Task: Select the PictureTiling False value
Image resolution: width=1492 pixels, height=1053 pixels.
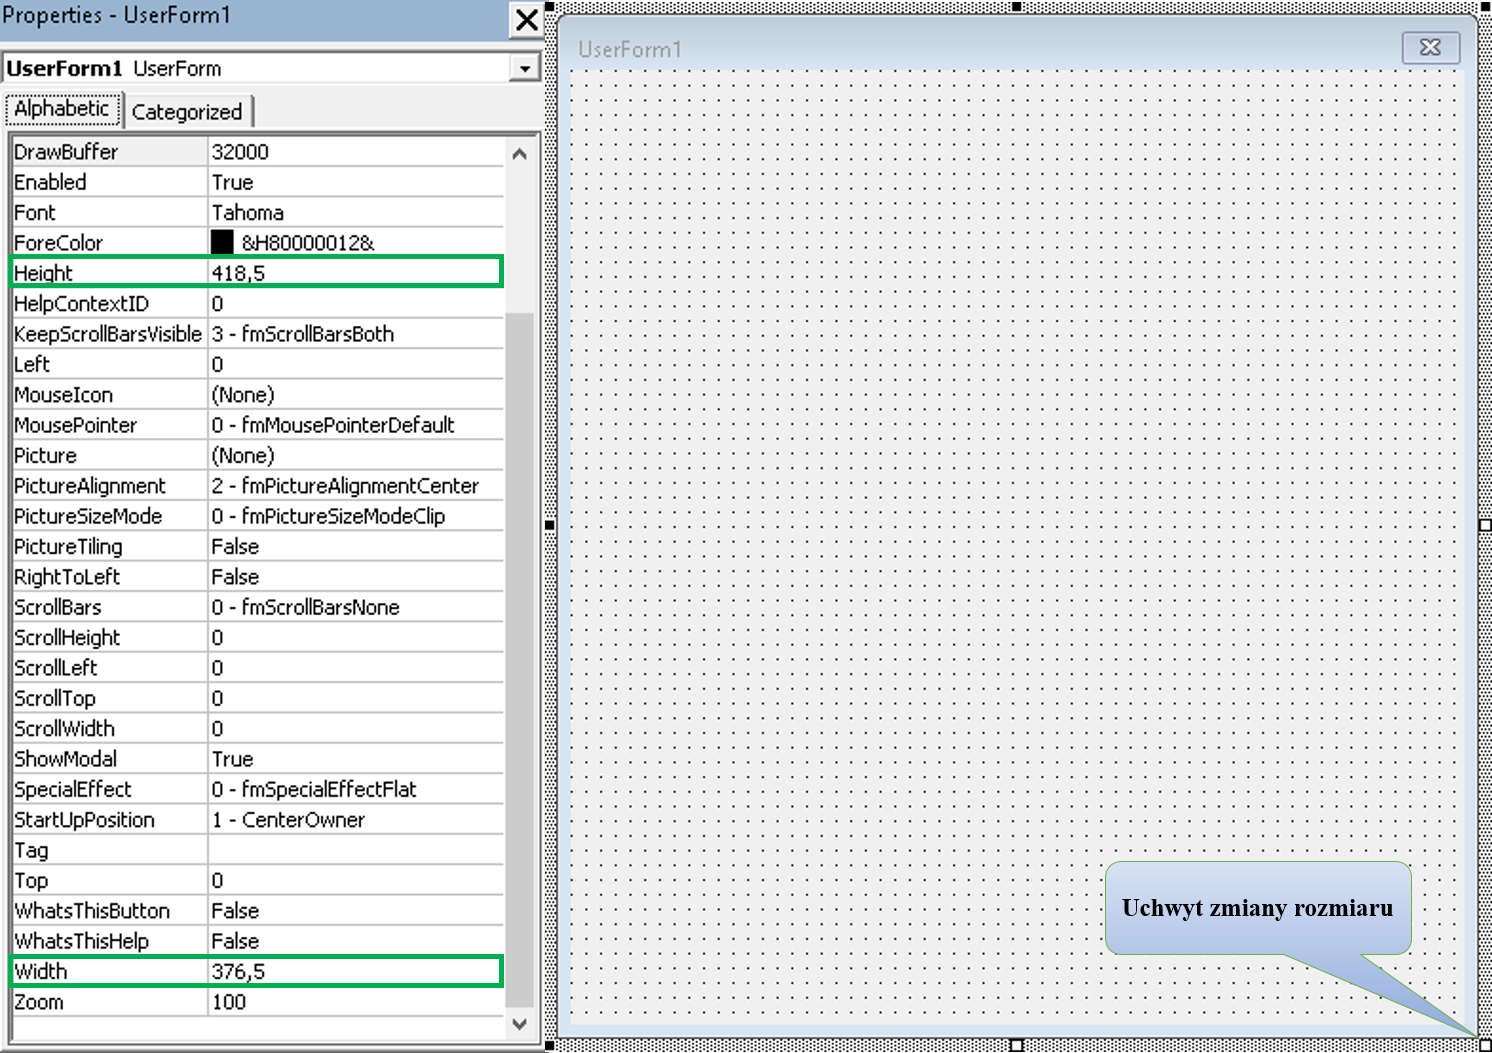Action: click(x=354, y=547)
